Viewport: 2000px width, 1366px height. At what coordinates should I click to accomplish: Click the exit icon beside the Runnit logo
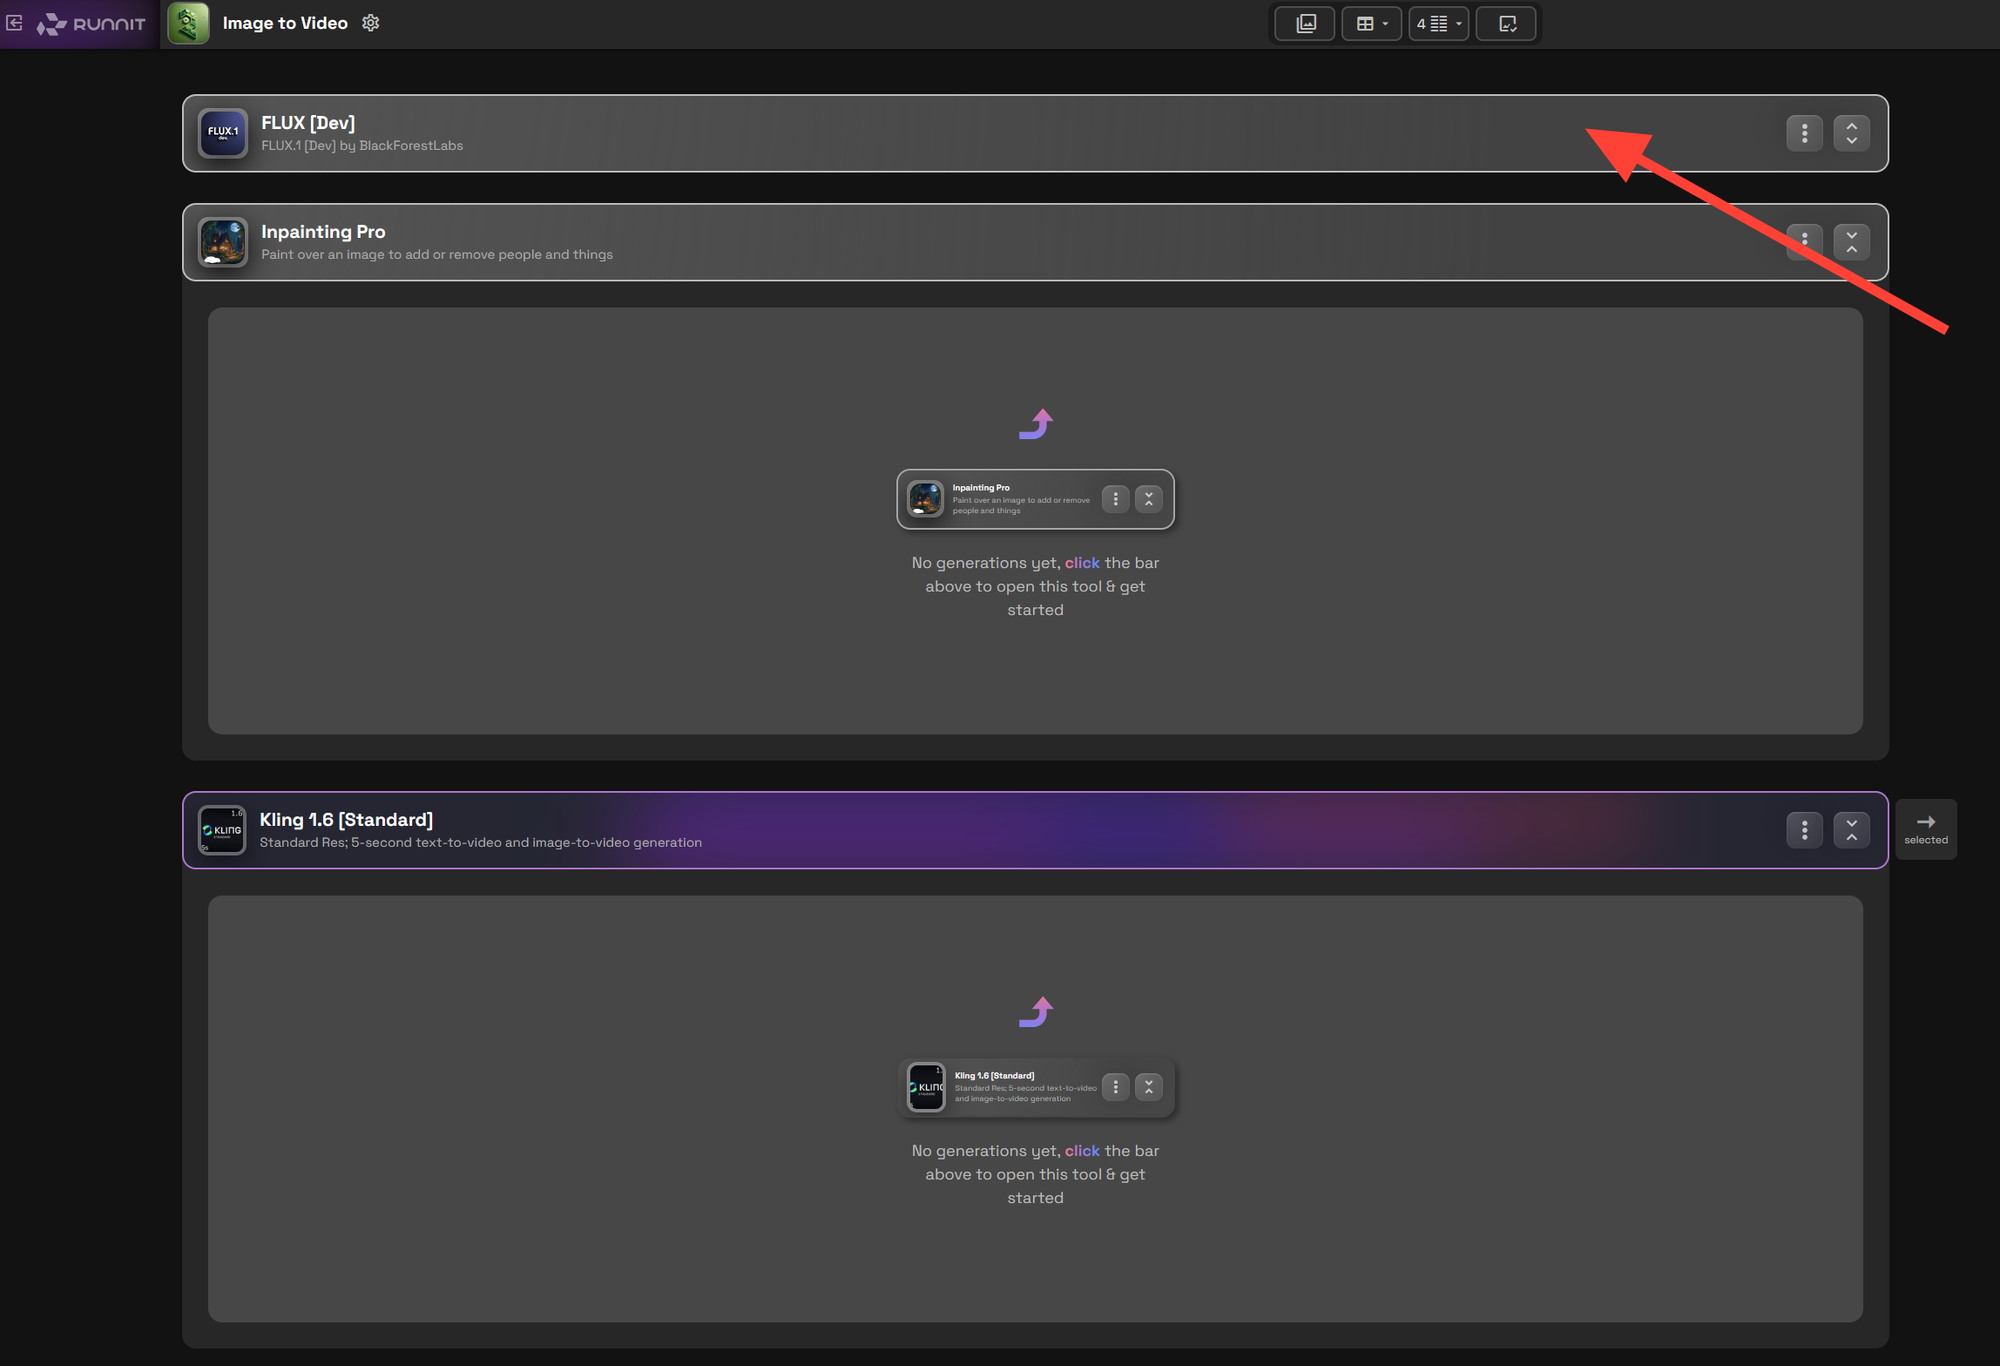point(15,23)
